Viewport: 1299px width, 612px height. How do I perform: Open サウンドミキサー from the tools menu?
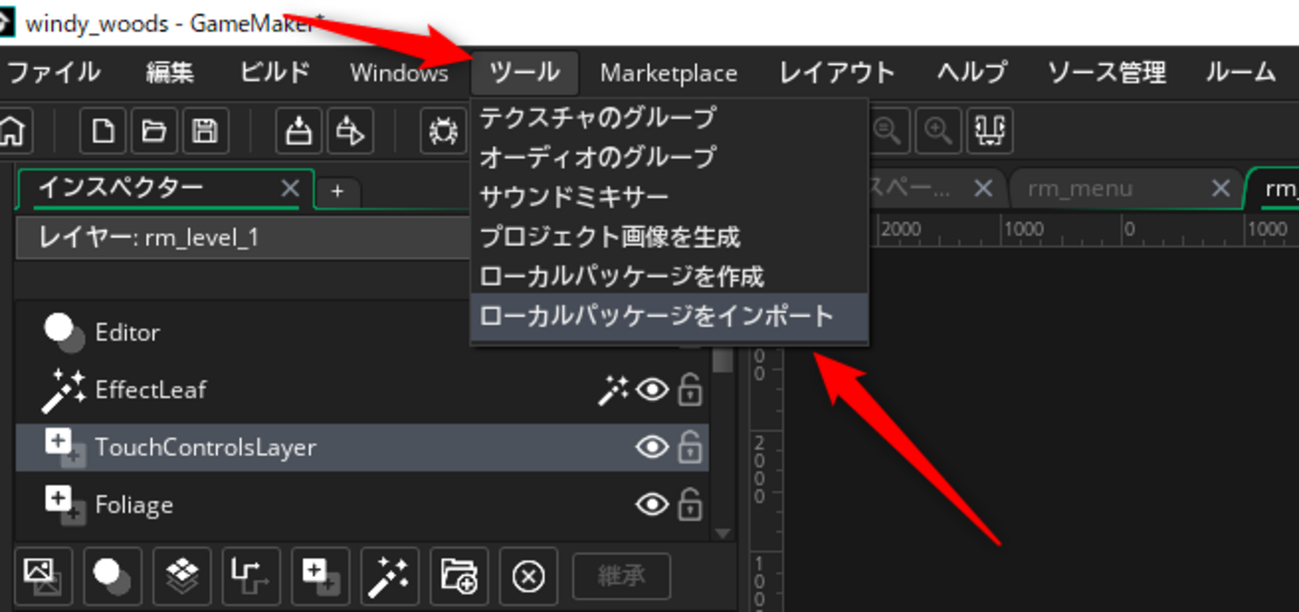point(669,197)
